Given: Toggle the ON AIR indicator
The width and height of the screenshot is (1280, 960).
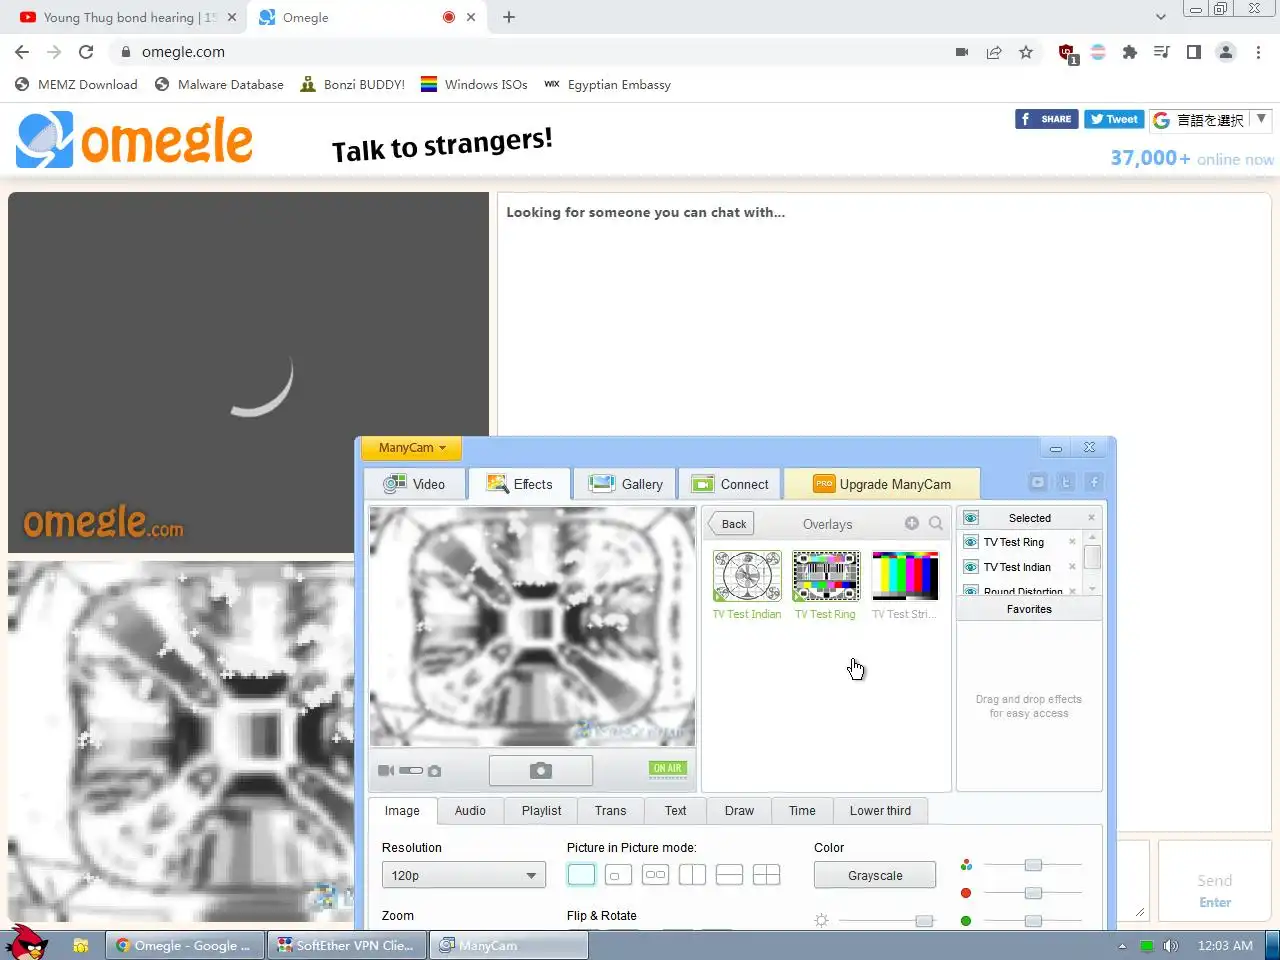Looking at the screenshot, I should coord(667,769).
